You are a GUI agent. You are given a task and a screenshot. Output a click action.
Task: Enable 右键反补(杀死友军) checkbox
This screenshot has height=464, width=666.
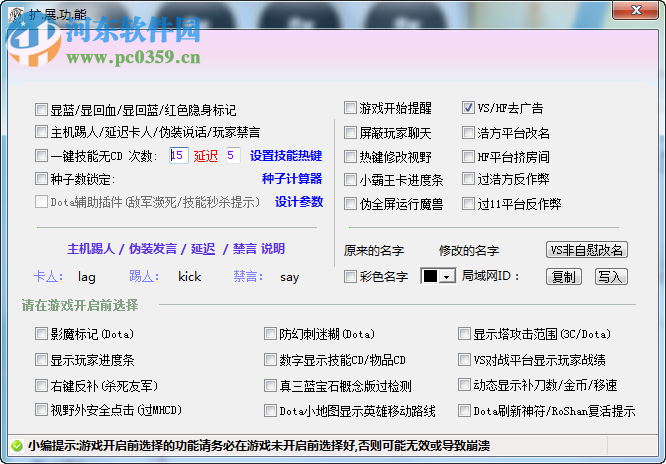tap(41, 386)
